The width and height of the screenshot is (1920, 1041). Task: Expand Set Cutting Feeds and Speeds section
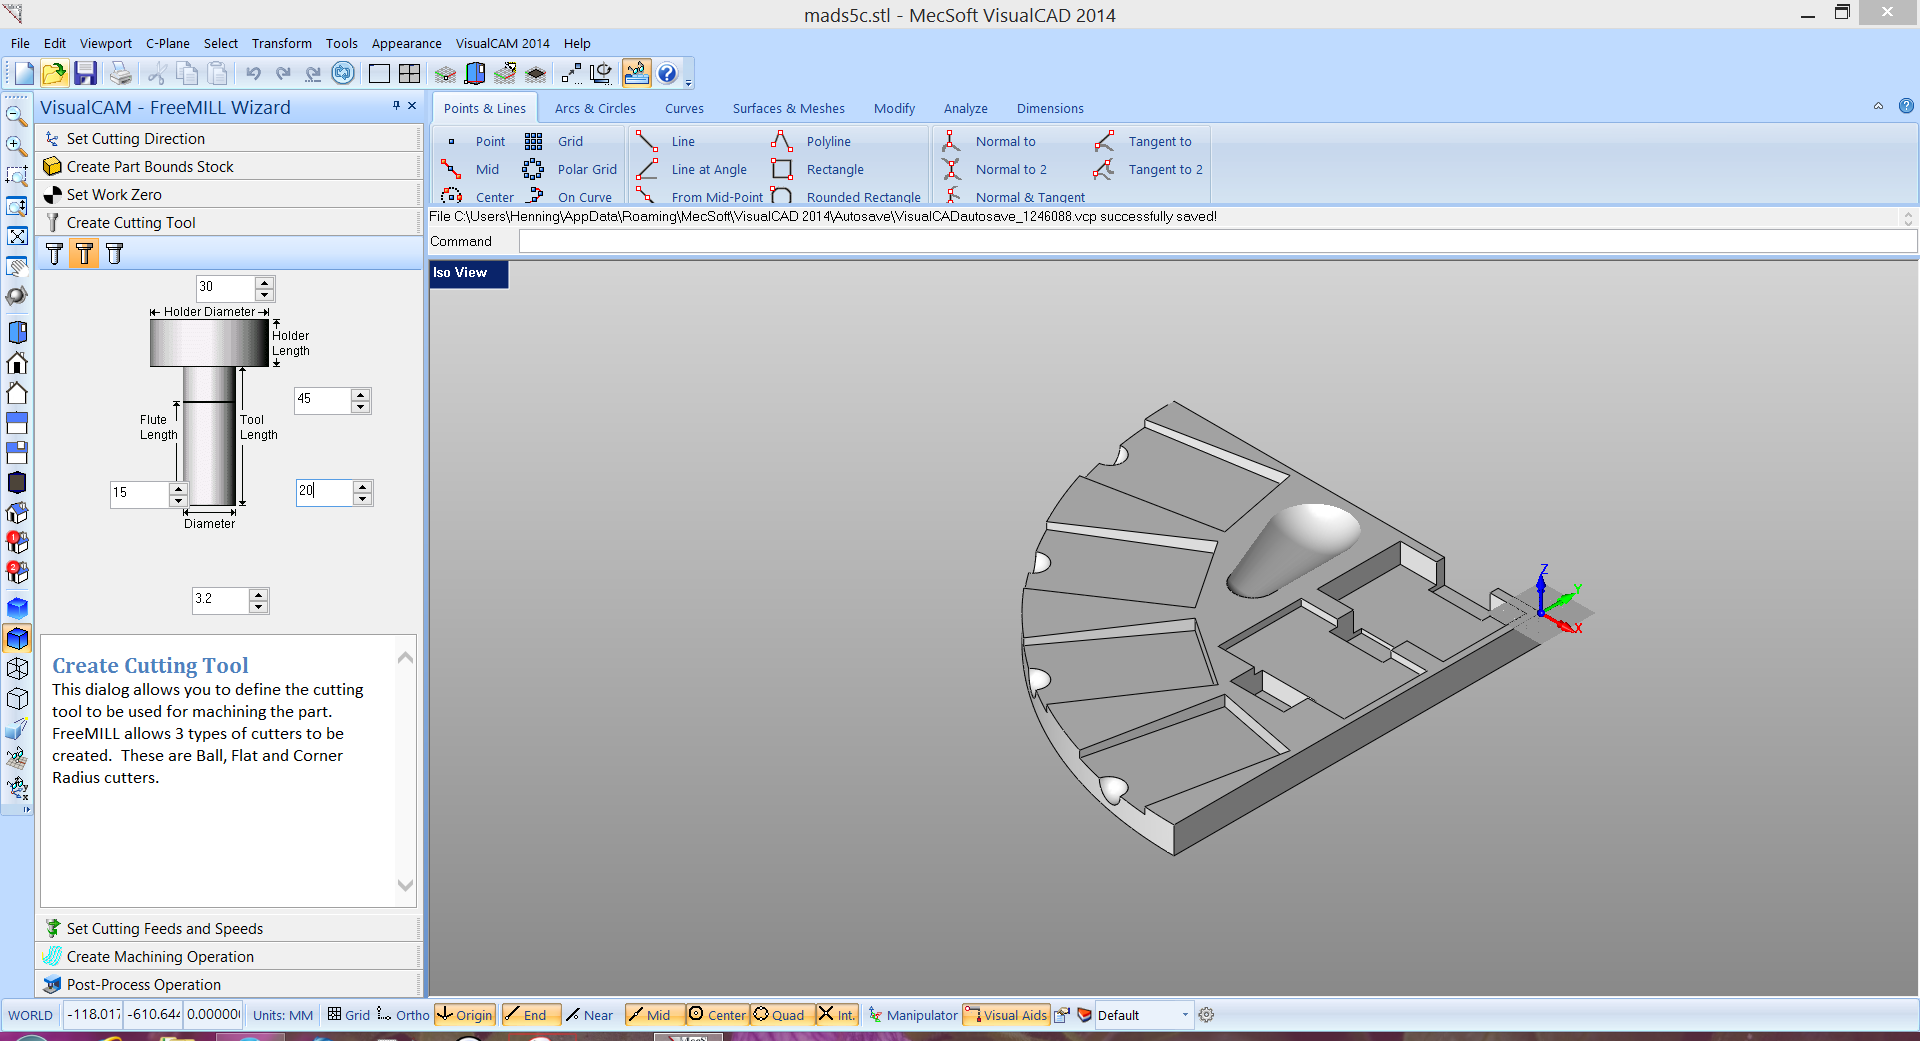coord(165,929)
